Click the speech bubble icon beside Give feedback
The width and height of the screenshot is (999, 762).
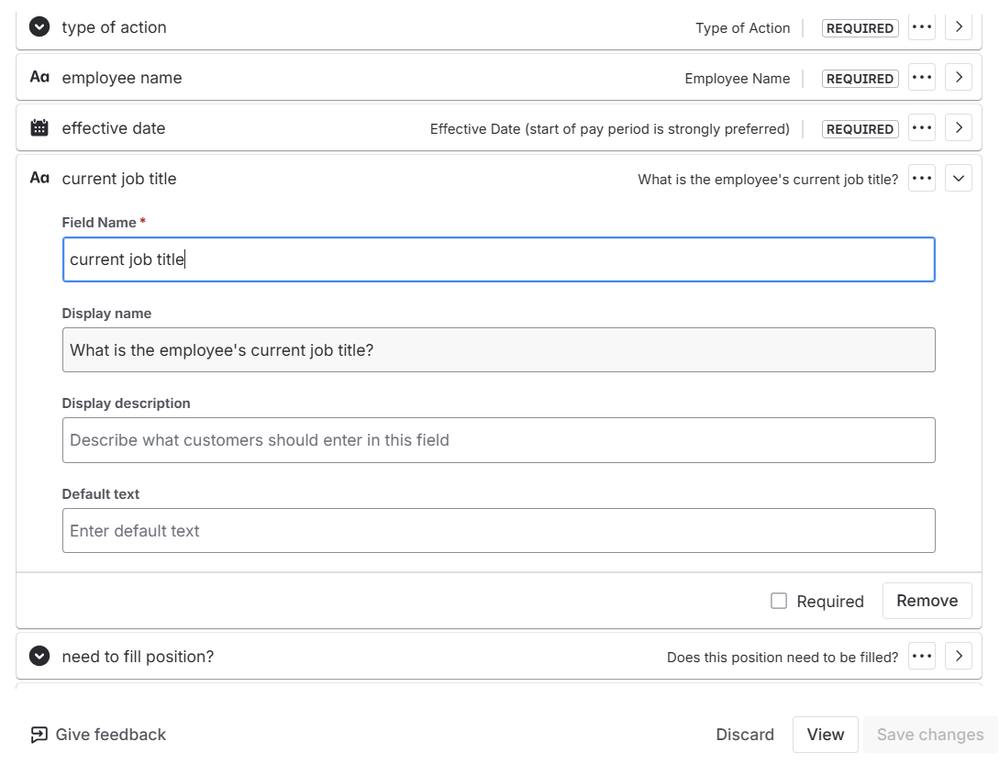pos(39,734)
